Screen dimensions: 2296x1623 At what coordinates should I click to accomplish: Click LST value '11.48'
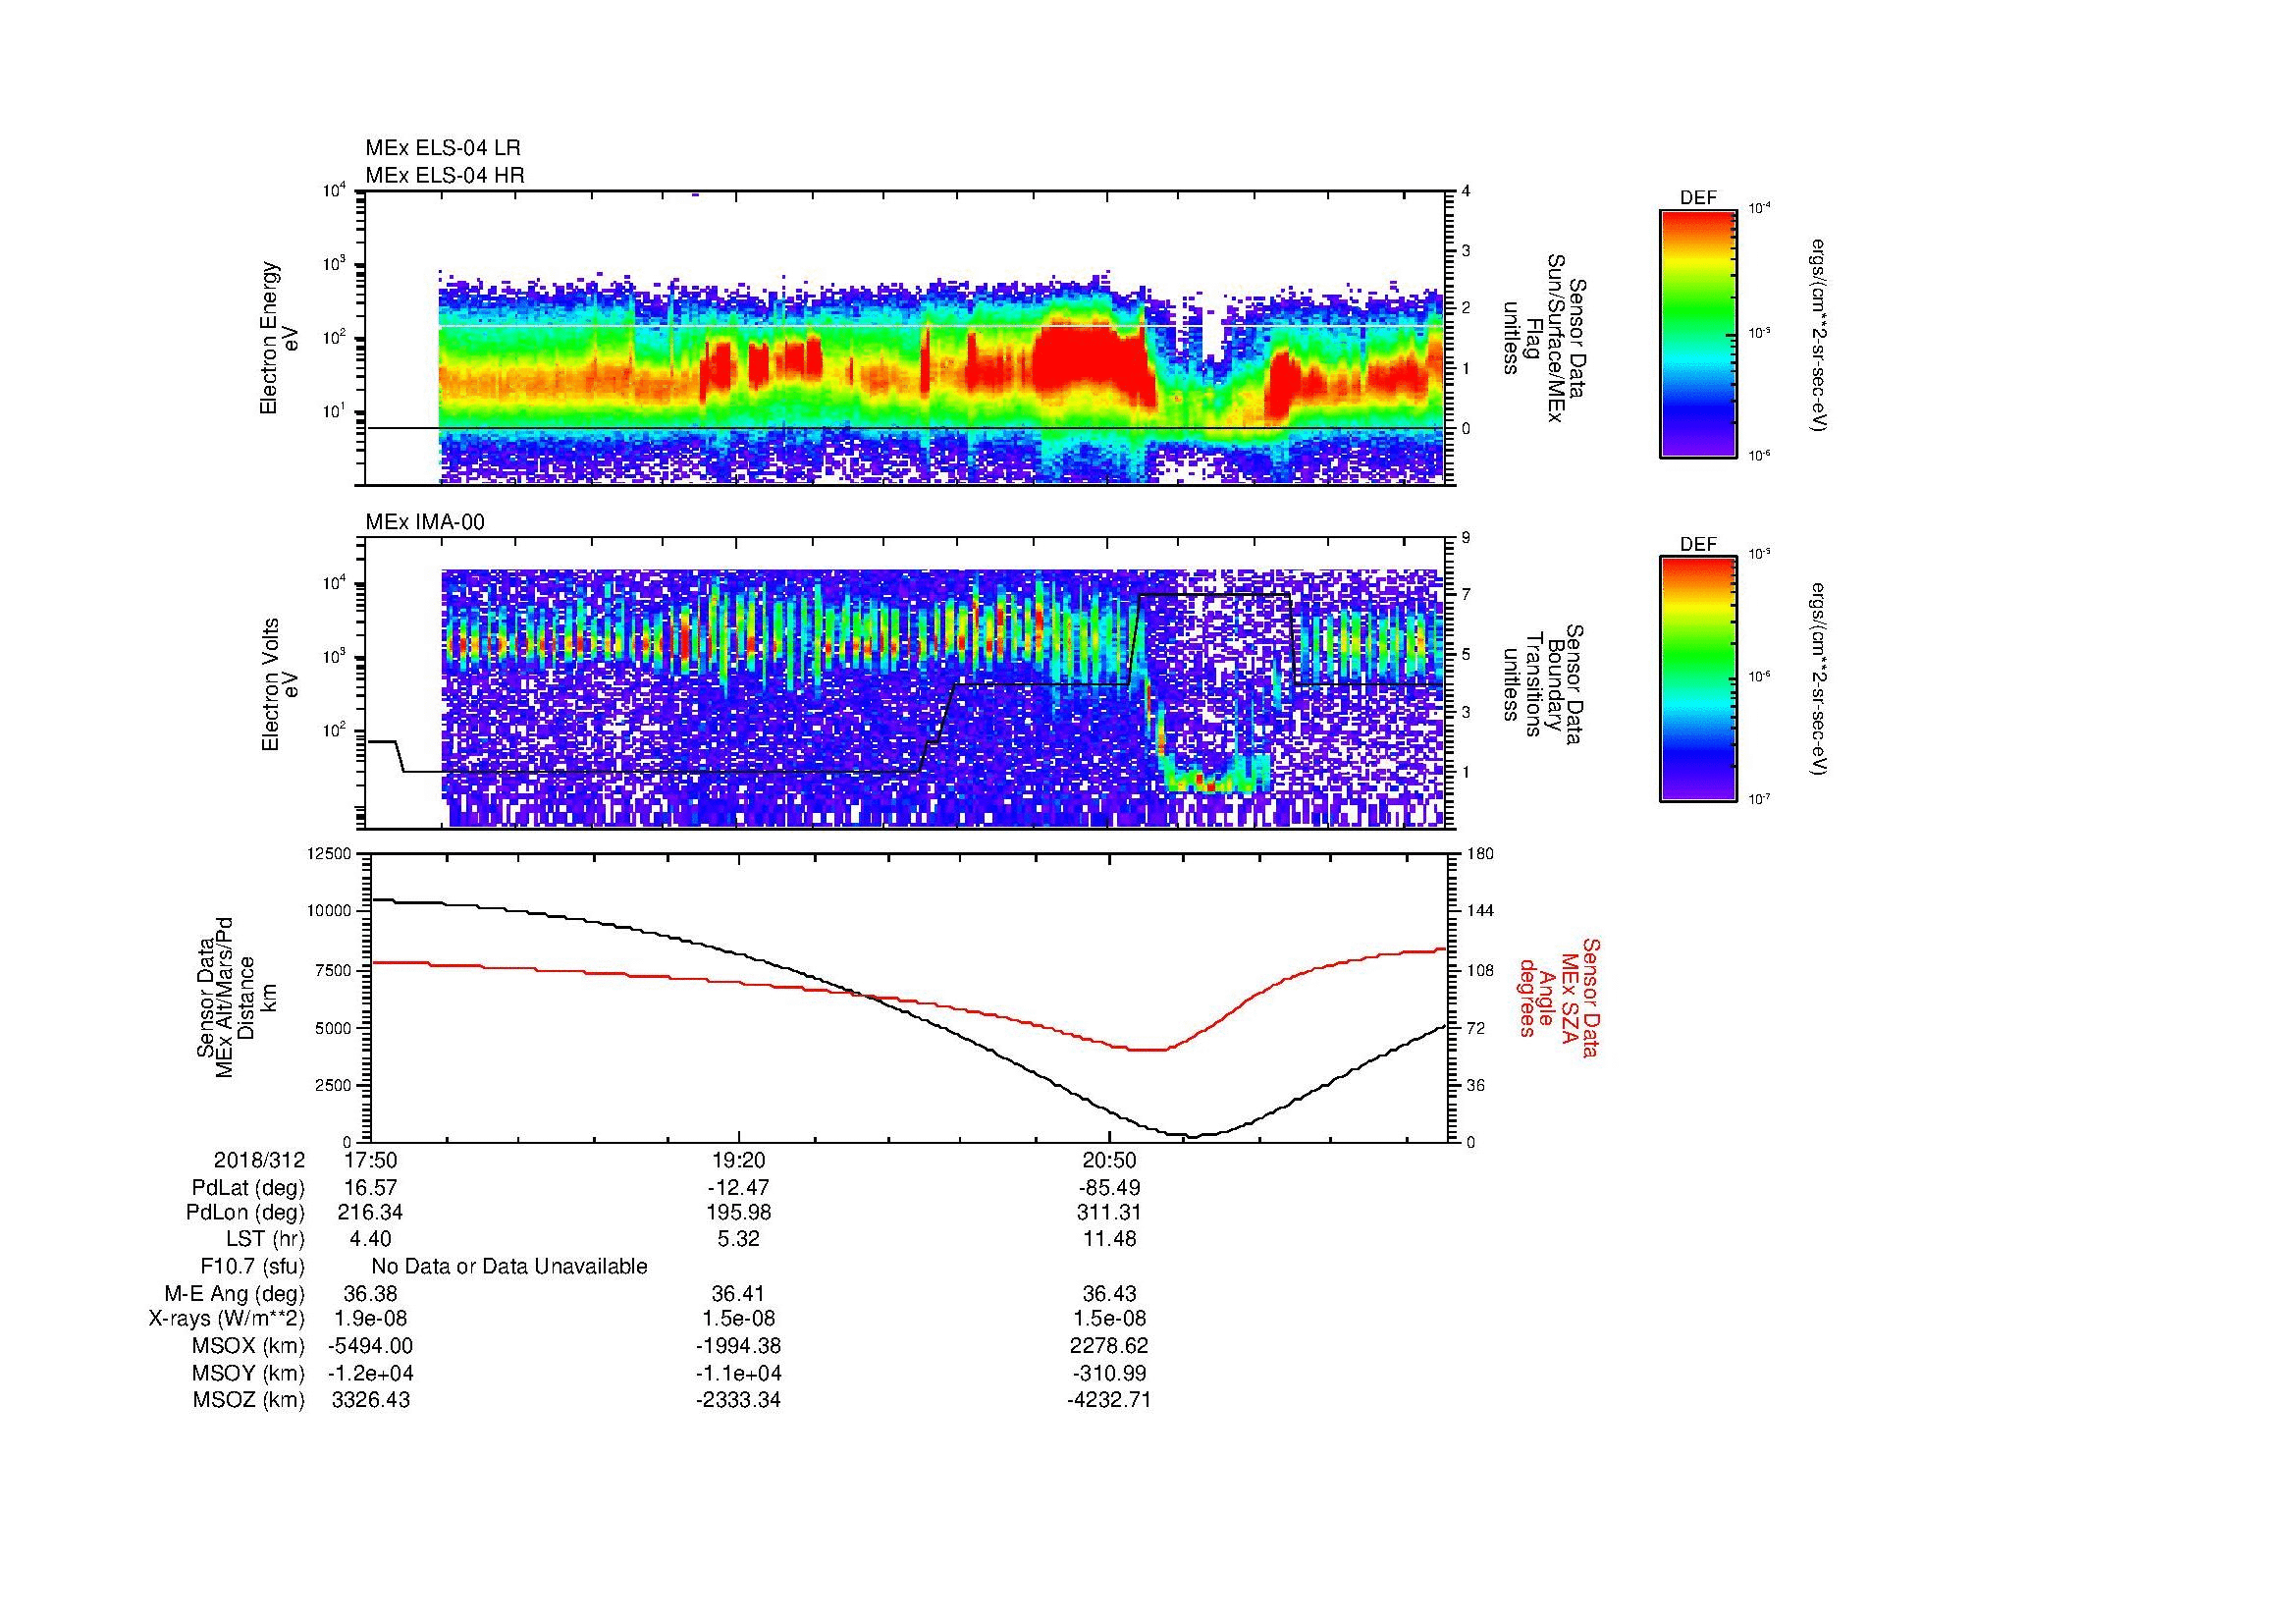1109,1239
